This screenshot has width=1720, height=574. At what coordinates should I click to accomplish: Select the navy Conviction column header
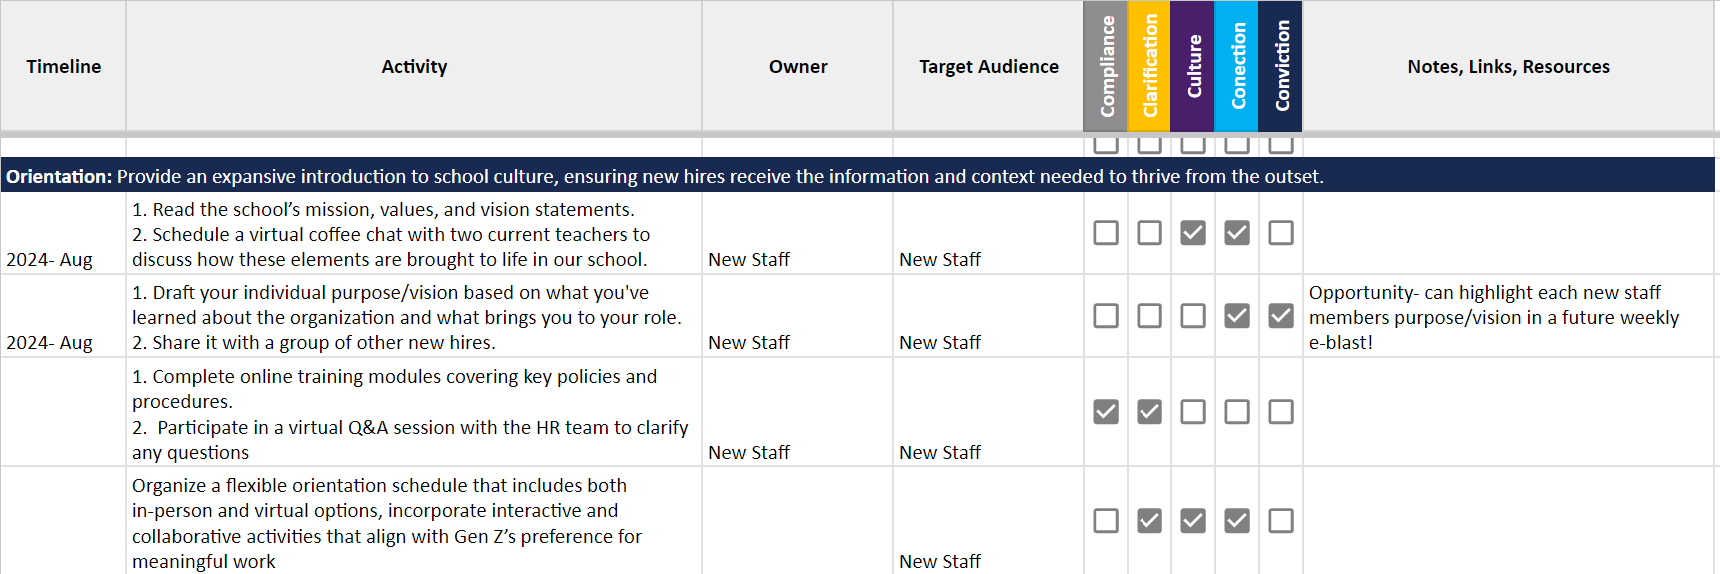point(1281,66)
